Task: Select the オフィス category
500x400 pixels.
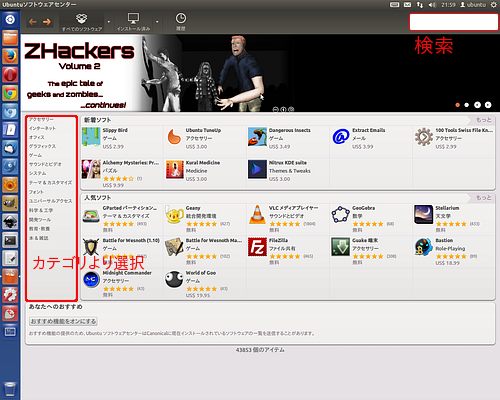Action: 37,137
